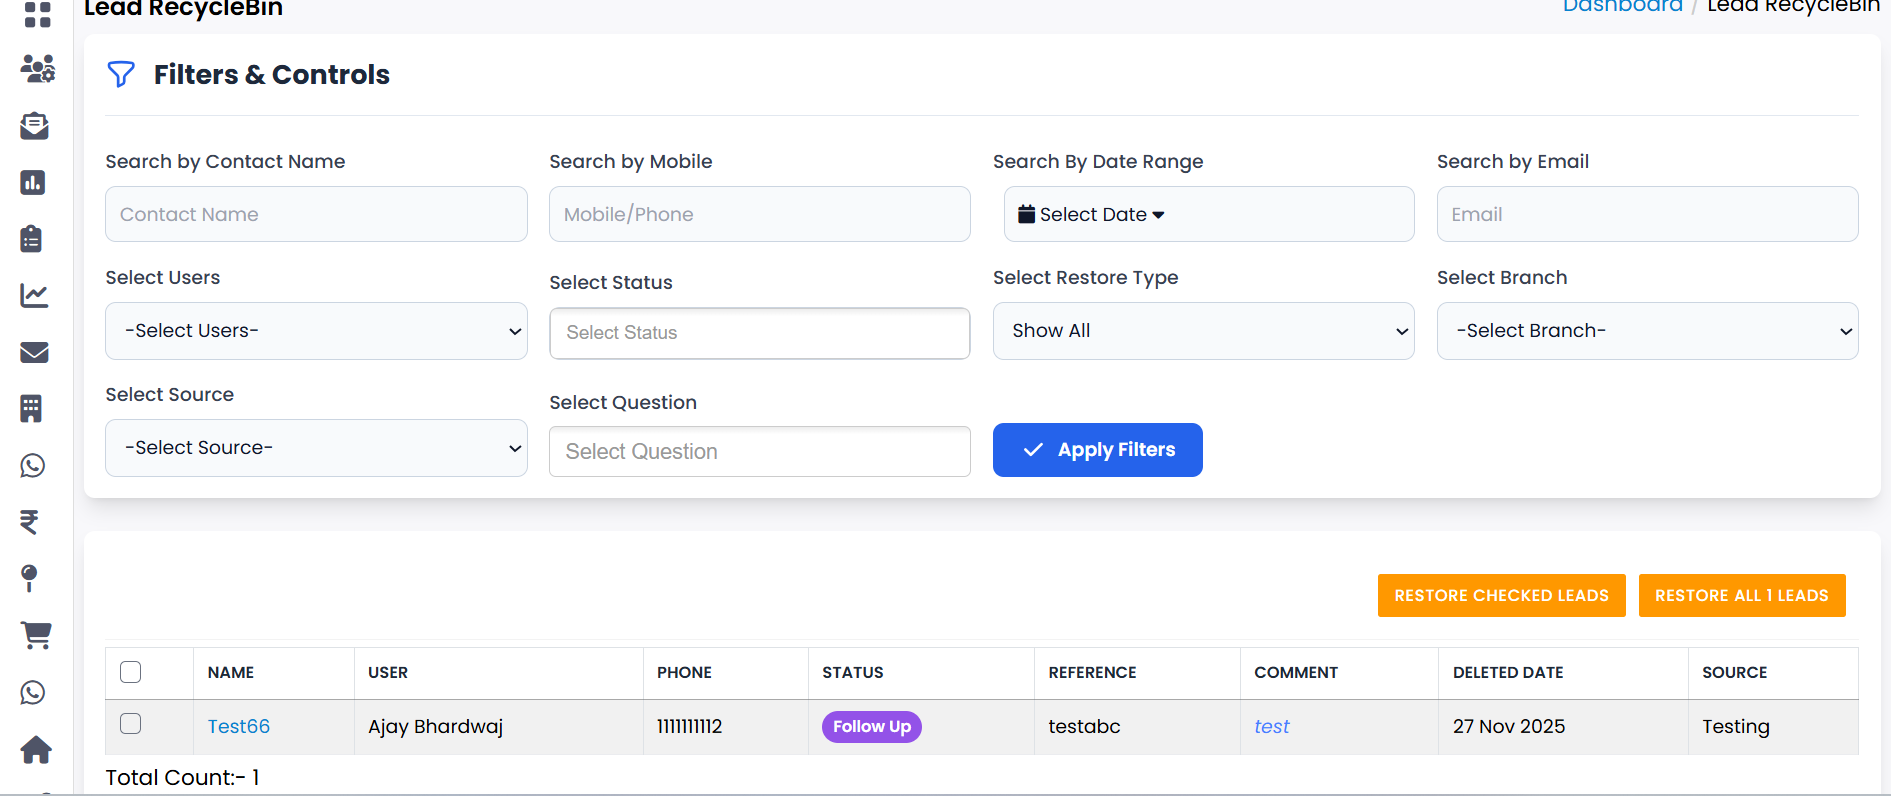
Task: Tick the select-all checkbox in table header
Action: 131,672
